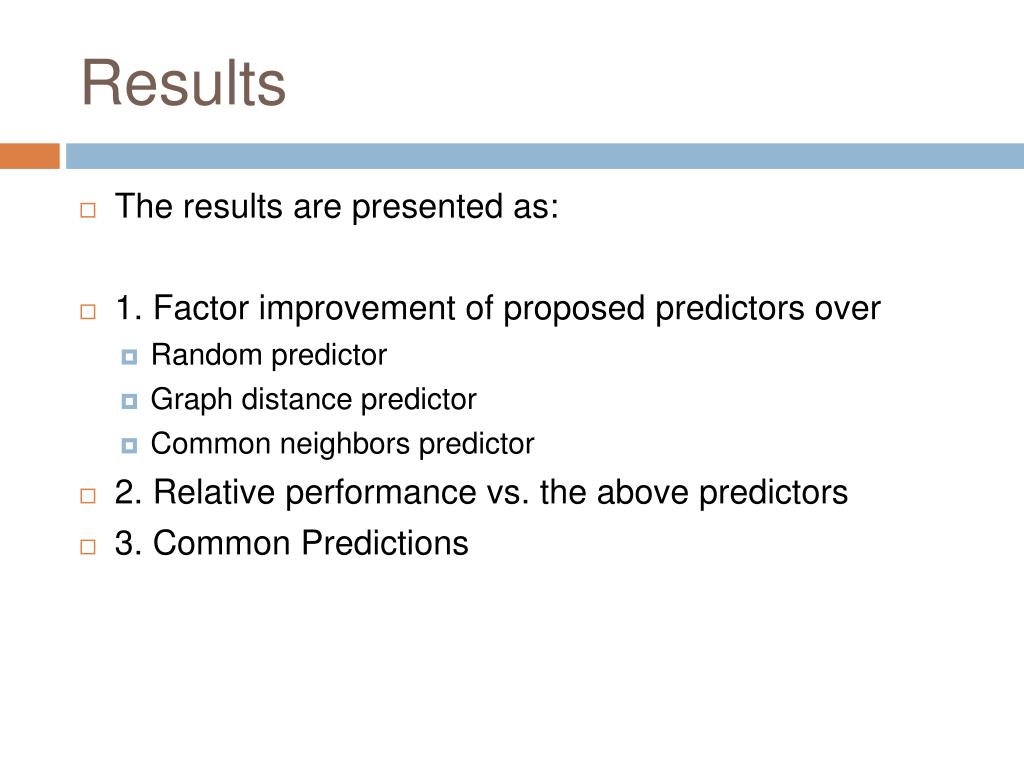Screen dimensions: 1024x768
Task: Click bullet square before '3. Common Predictions'
Action: coord(88,547)
